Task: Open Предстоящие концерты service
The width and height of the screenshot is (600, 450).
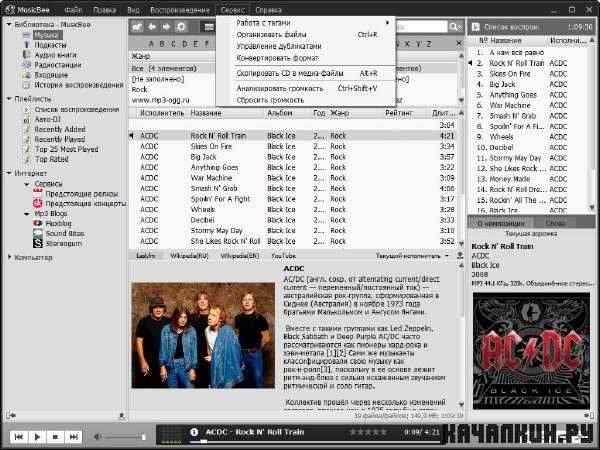Action: (86, 204)
